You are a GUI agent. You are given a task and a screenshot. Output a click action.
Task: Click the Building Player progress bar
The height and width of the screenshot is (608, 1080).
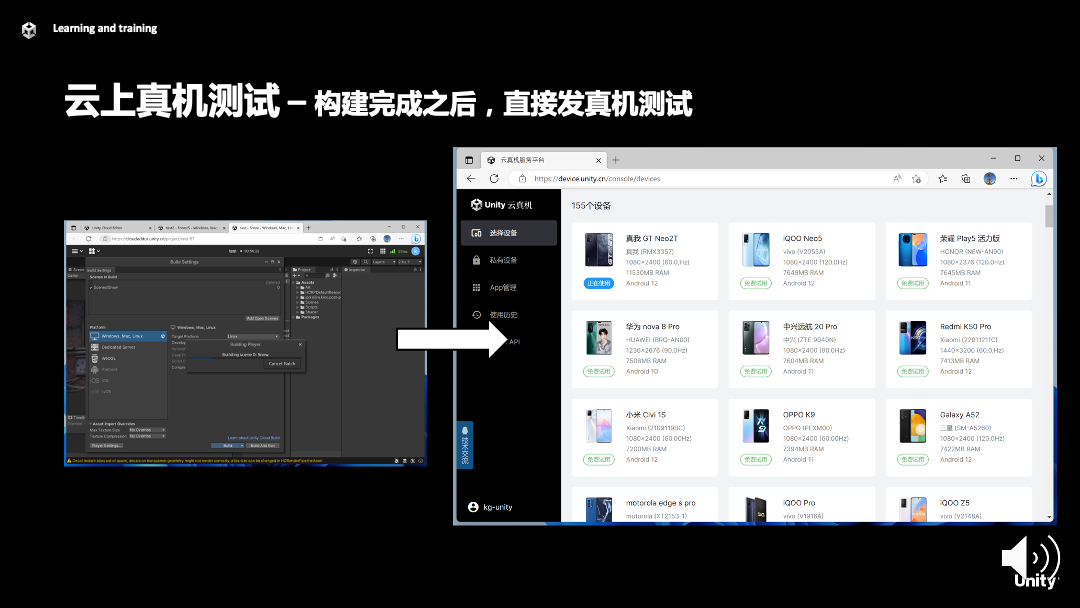point(245,358)
